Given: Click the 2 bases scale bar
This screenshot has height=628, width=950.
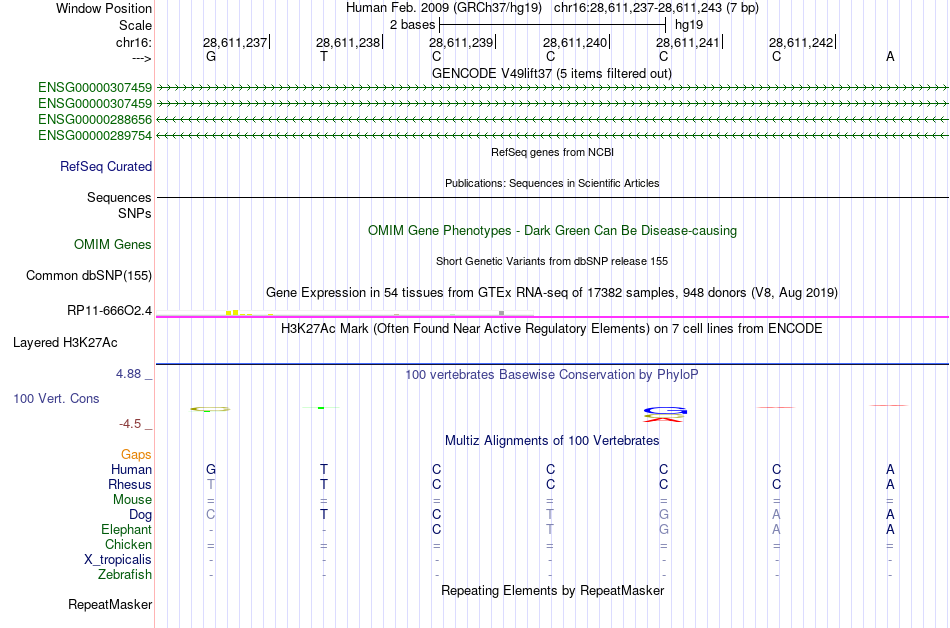Looking at the screenshot, I should 553,25.
